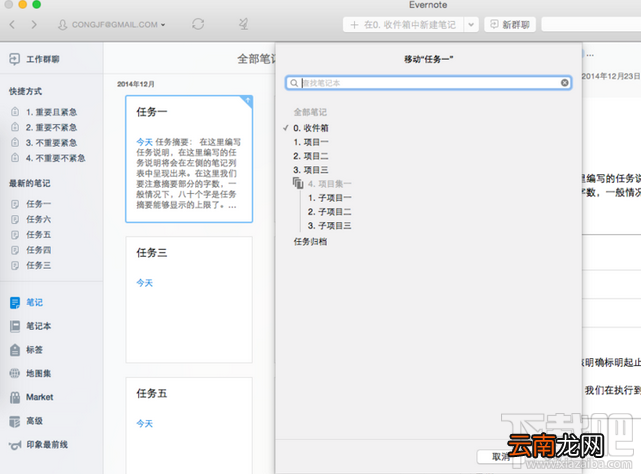The height and width of the screenshot is (474, 641).
Task: Open 工作群聊 in sidebar
Action: 35,59
